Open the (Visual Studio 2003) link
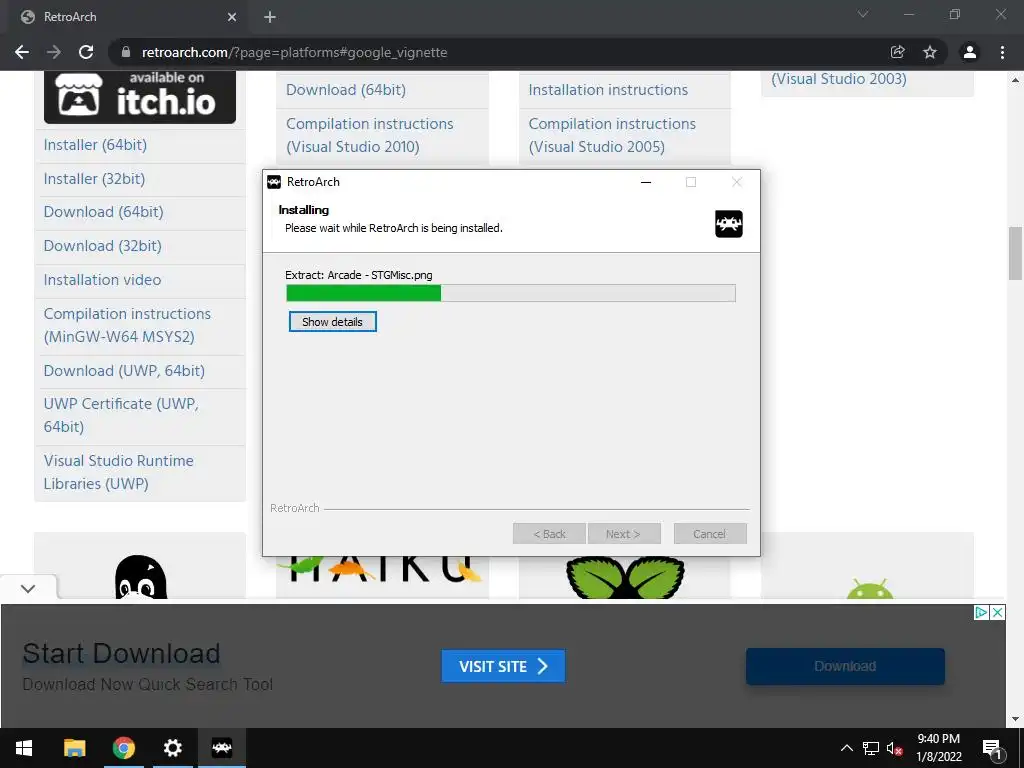Image resolution: width=1024 pixels, height=768 pixels. click(839, 79)
